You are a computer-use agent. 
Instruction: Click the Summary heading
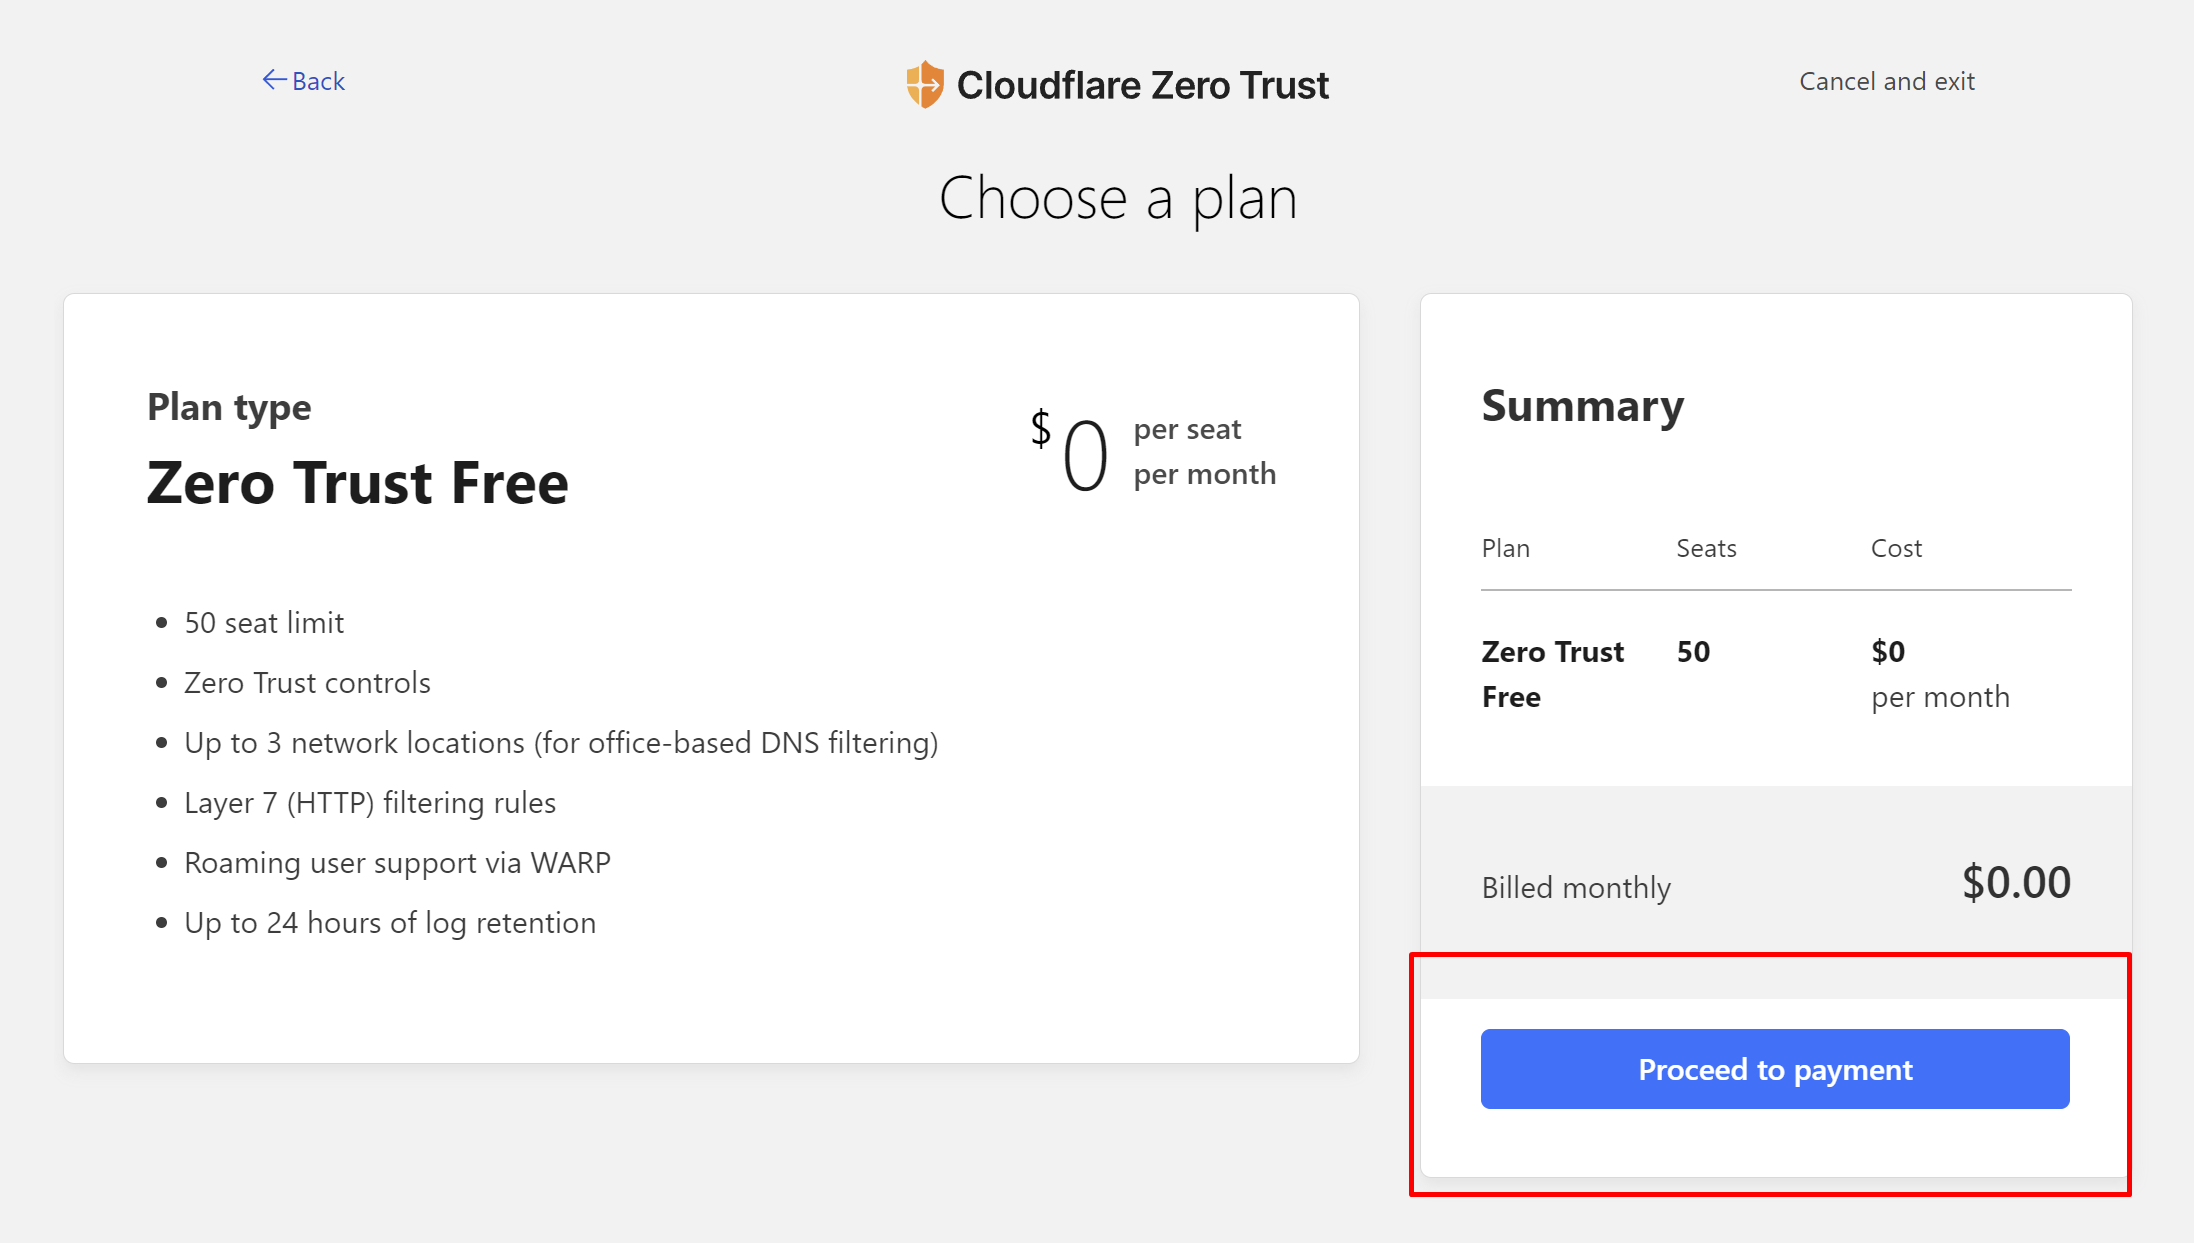point(1582,406)
